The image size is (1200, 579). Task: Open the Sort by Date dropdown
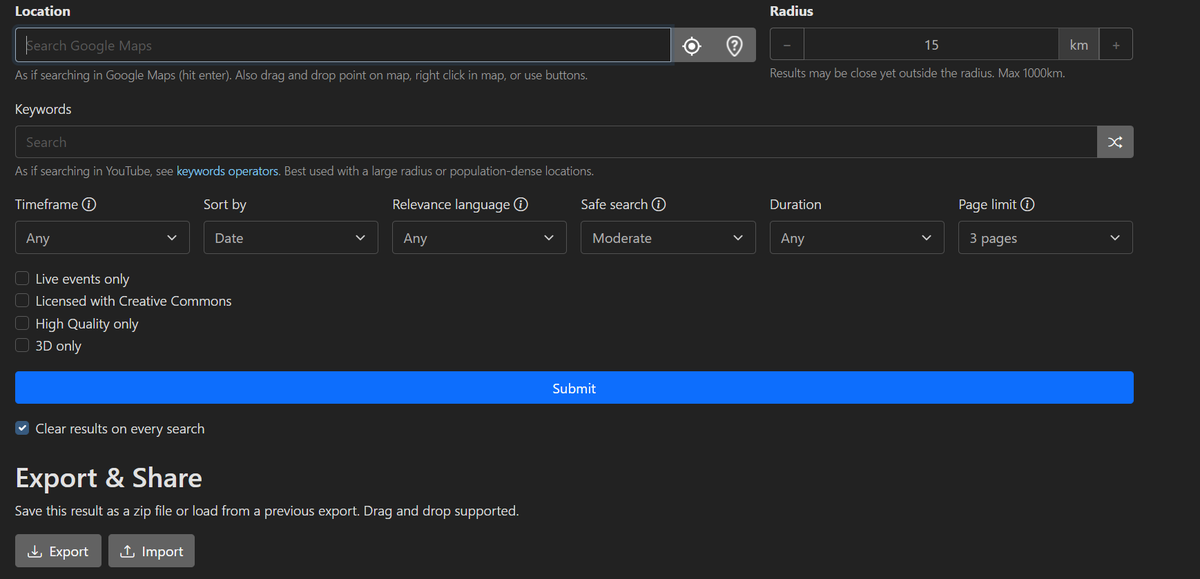click(291, 238)
